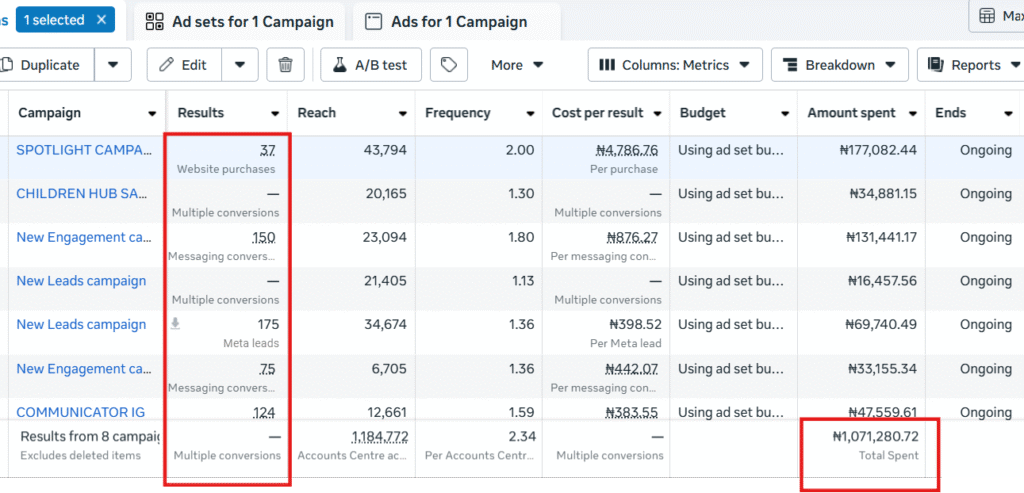
Task: Expand the Edit dropdown arrow
Action: click(240, 65)
